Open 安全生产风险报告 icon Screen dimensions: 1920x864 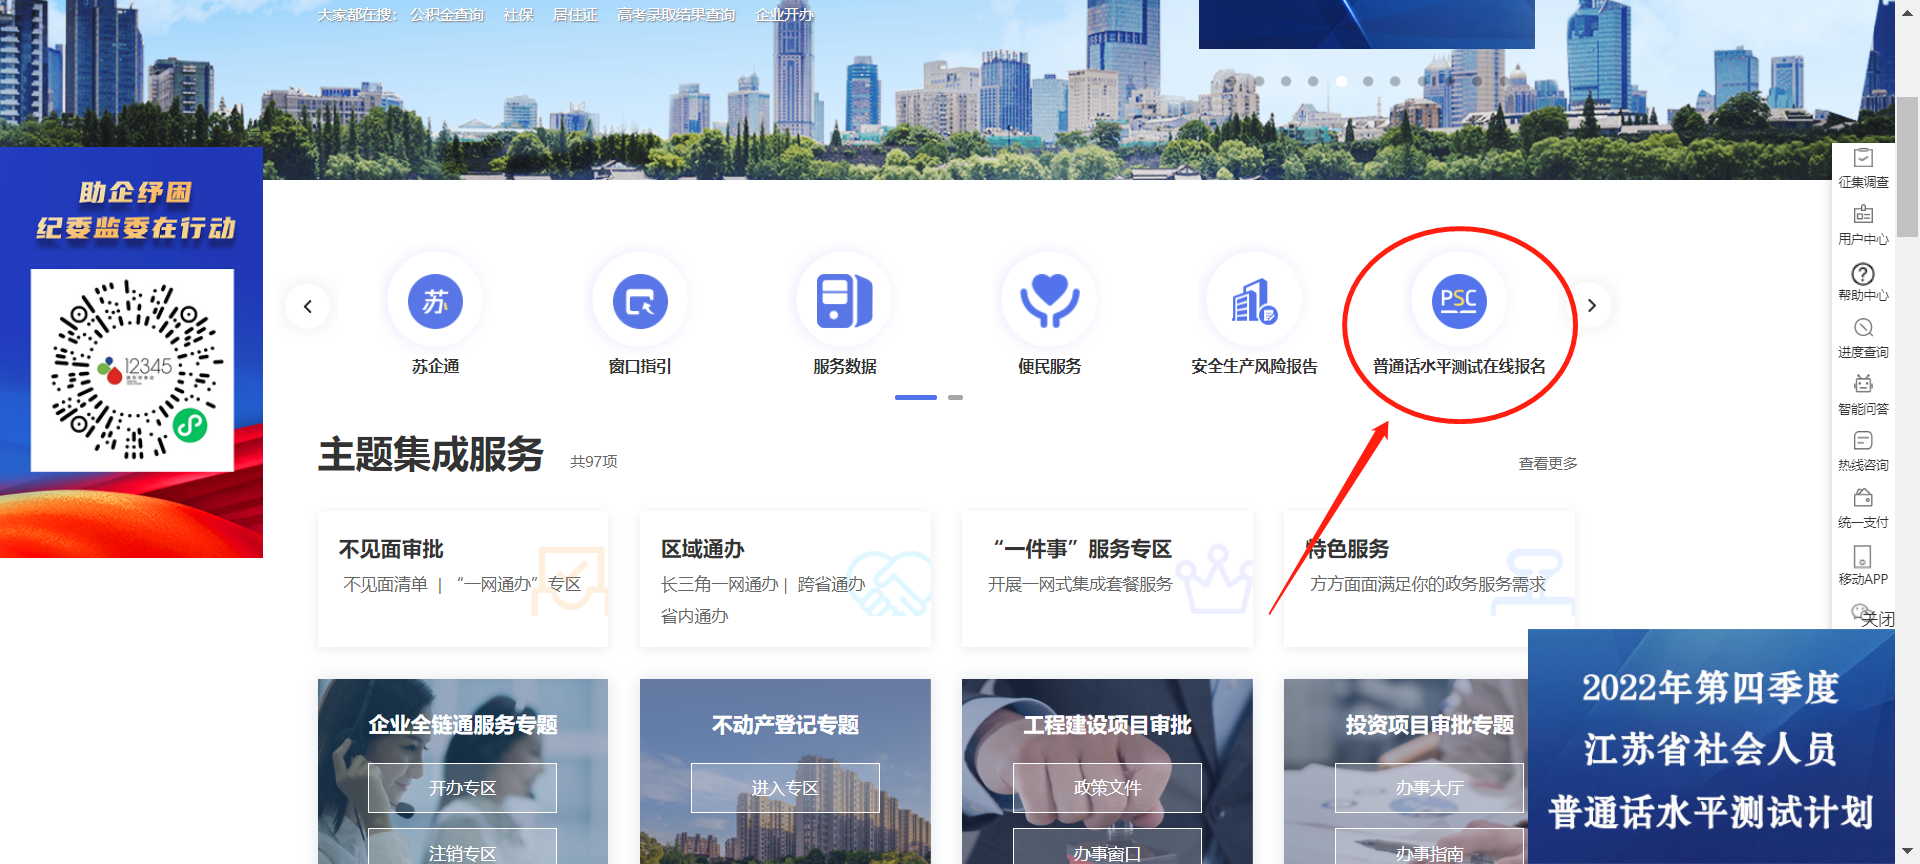[1254, 301]
